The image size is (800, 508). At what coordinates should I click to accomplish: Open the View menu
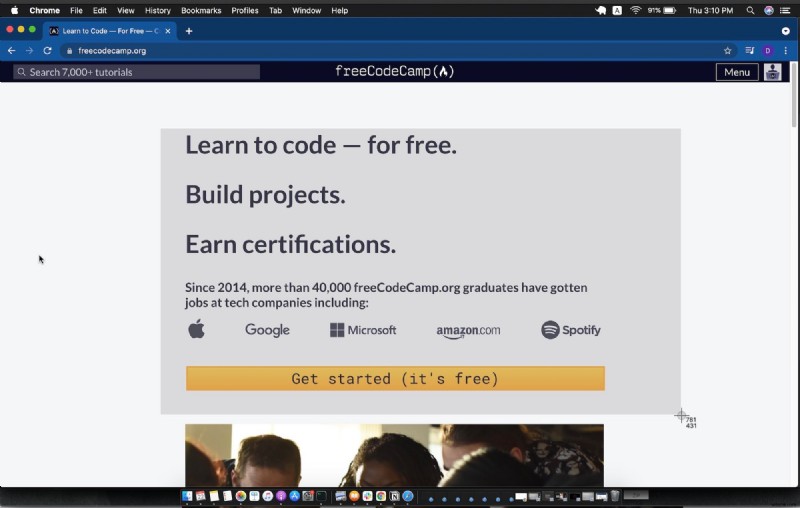point(126,10)
